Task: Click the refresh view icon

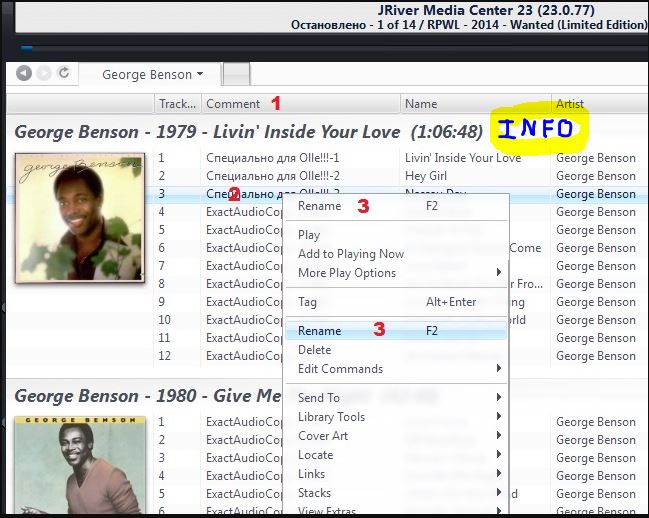Action: 63,73
